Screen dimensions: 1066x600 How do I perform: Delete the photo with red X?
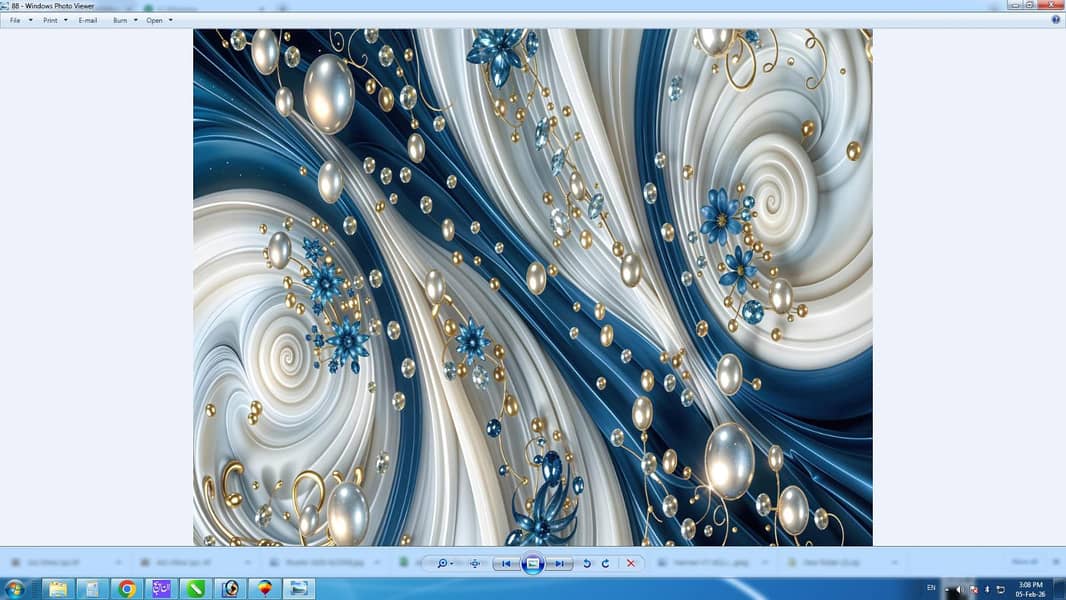(630, 563)
